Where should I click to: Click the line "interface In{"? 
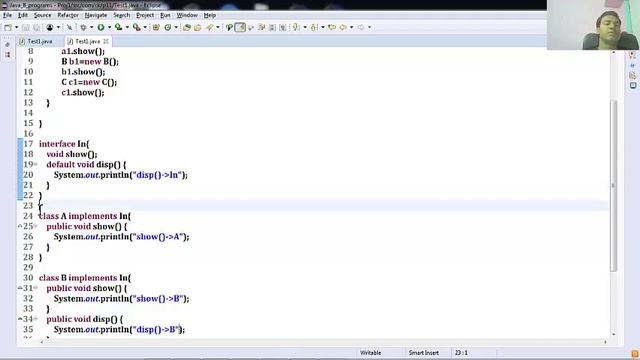pos(64,144)
